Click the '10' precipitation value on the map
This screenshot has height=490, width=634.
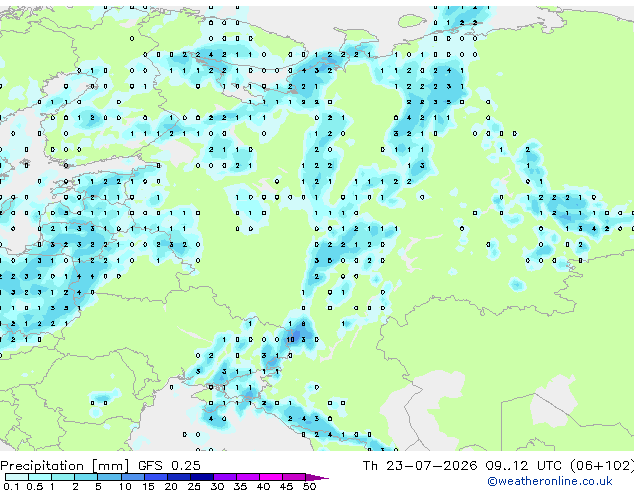point(290,340)
